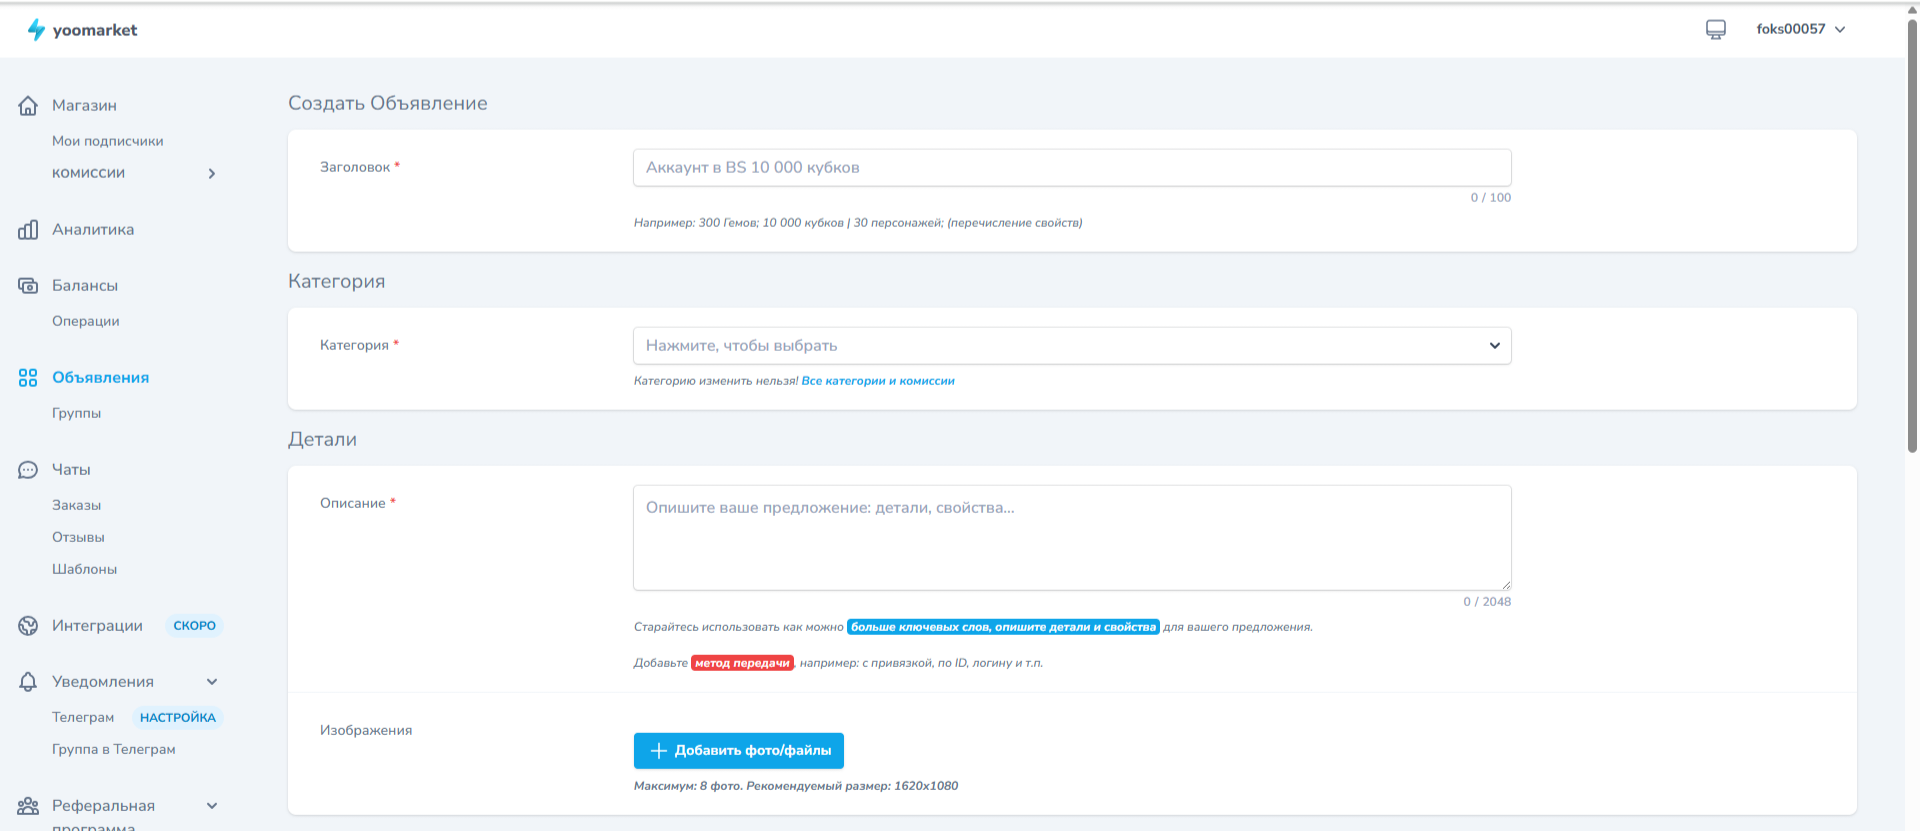Click the Уведомления bell icon
Image resolution: width=1920 pixels, height=831 pixels.
28,682
